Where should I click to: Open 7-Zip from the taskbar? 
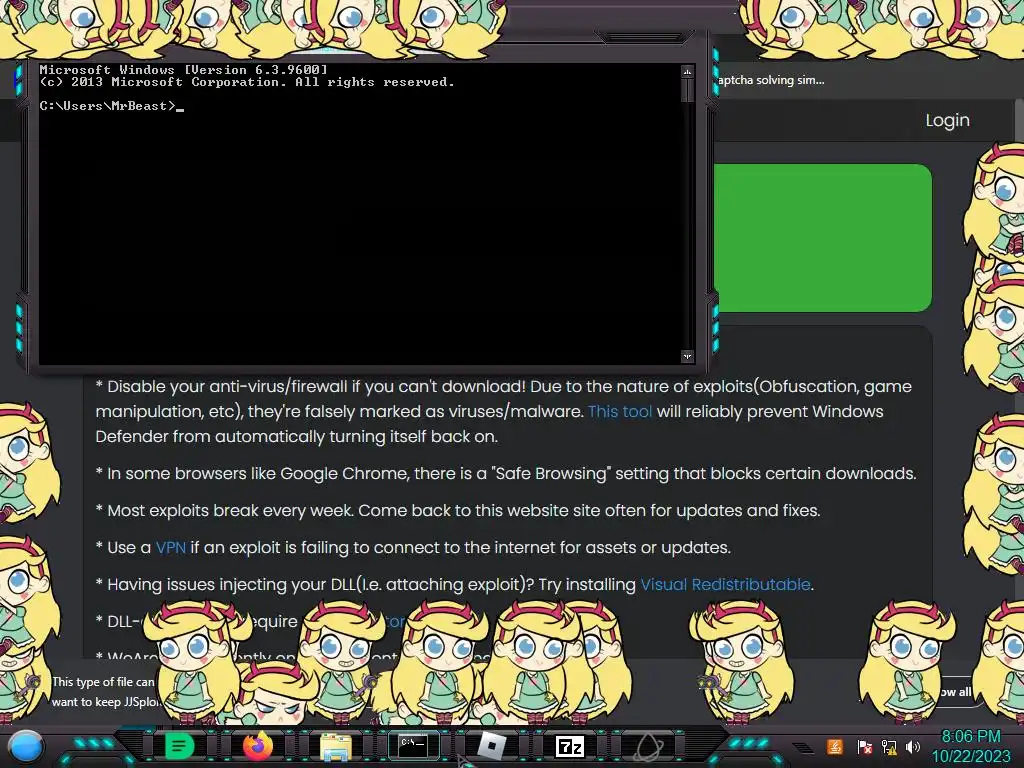pyautogui.click(x=569, y=746)
